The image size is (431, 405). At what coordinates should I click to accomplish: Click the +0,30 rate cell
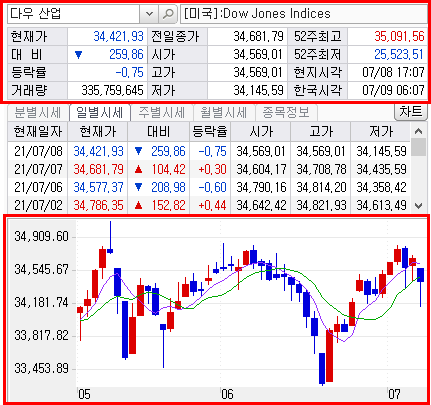click(212, 169)
